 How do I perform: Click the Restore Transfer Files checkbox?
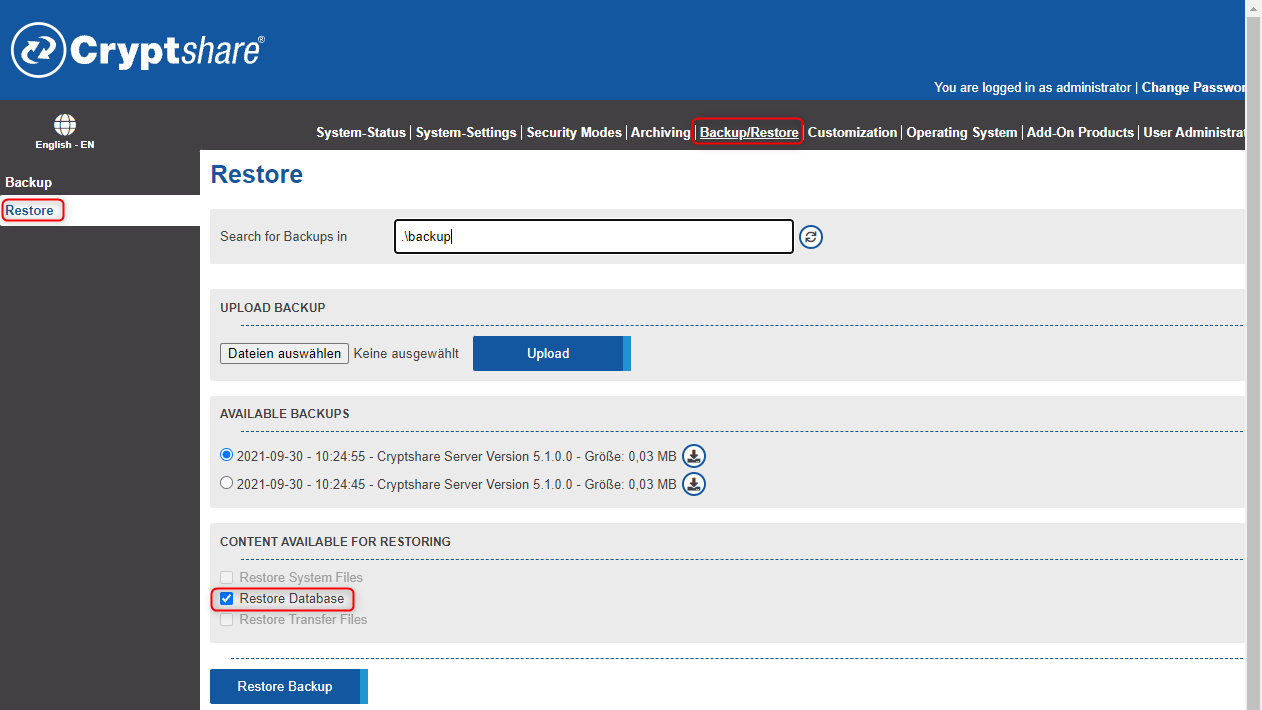pos(227,620)
